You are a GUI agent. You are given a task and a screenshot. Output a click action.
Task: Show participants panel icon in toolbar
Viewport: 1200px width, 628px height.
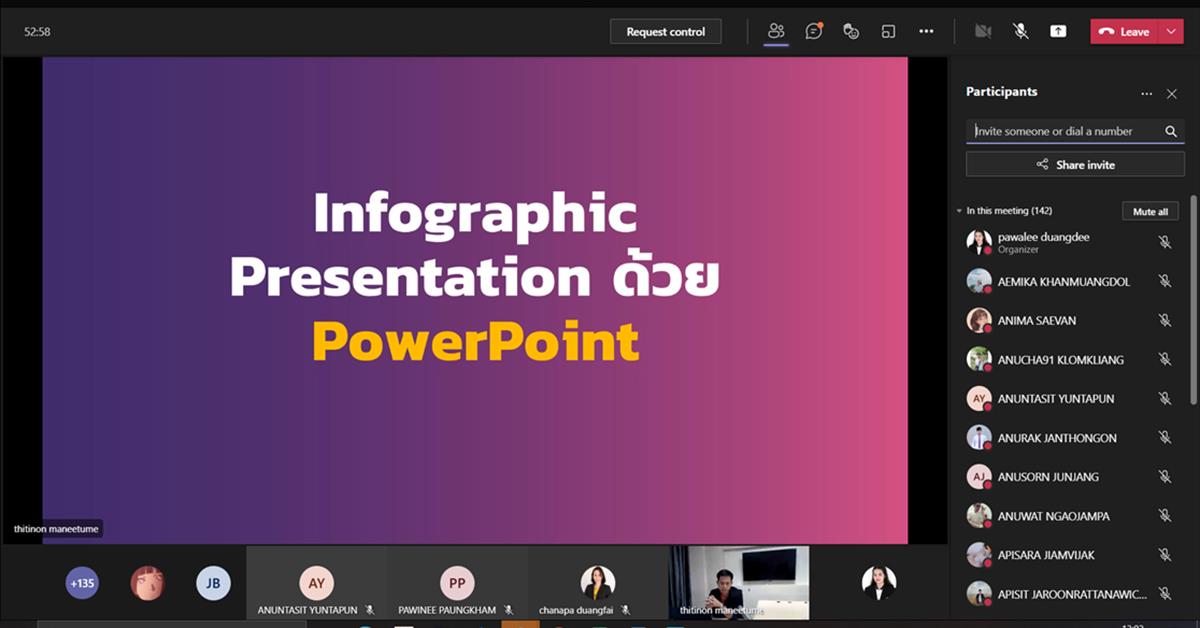point(776,31)
